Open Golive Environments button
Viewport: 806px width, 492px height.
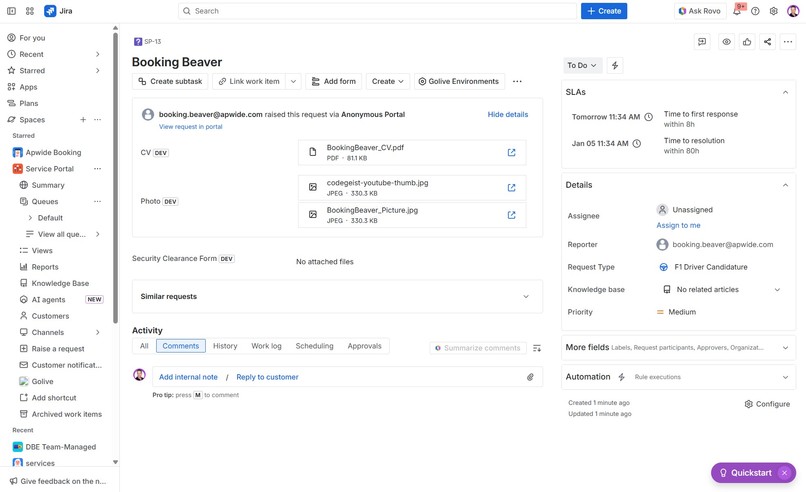click(x=459, y=81)
